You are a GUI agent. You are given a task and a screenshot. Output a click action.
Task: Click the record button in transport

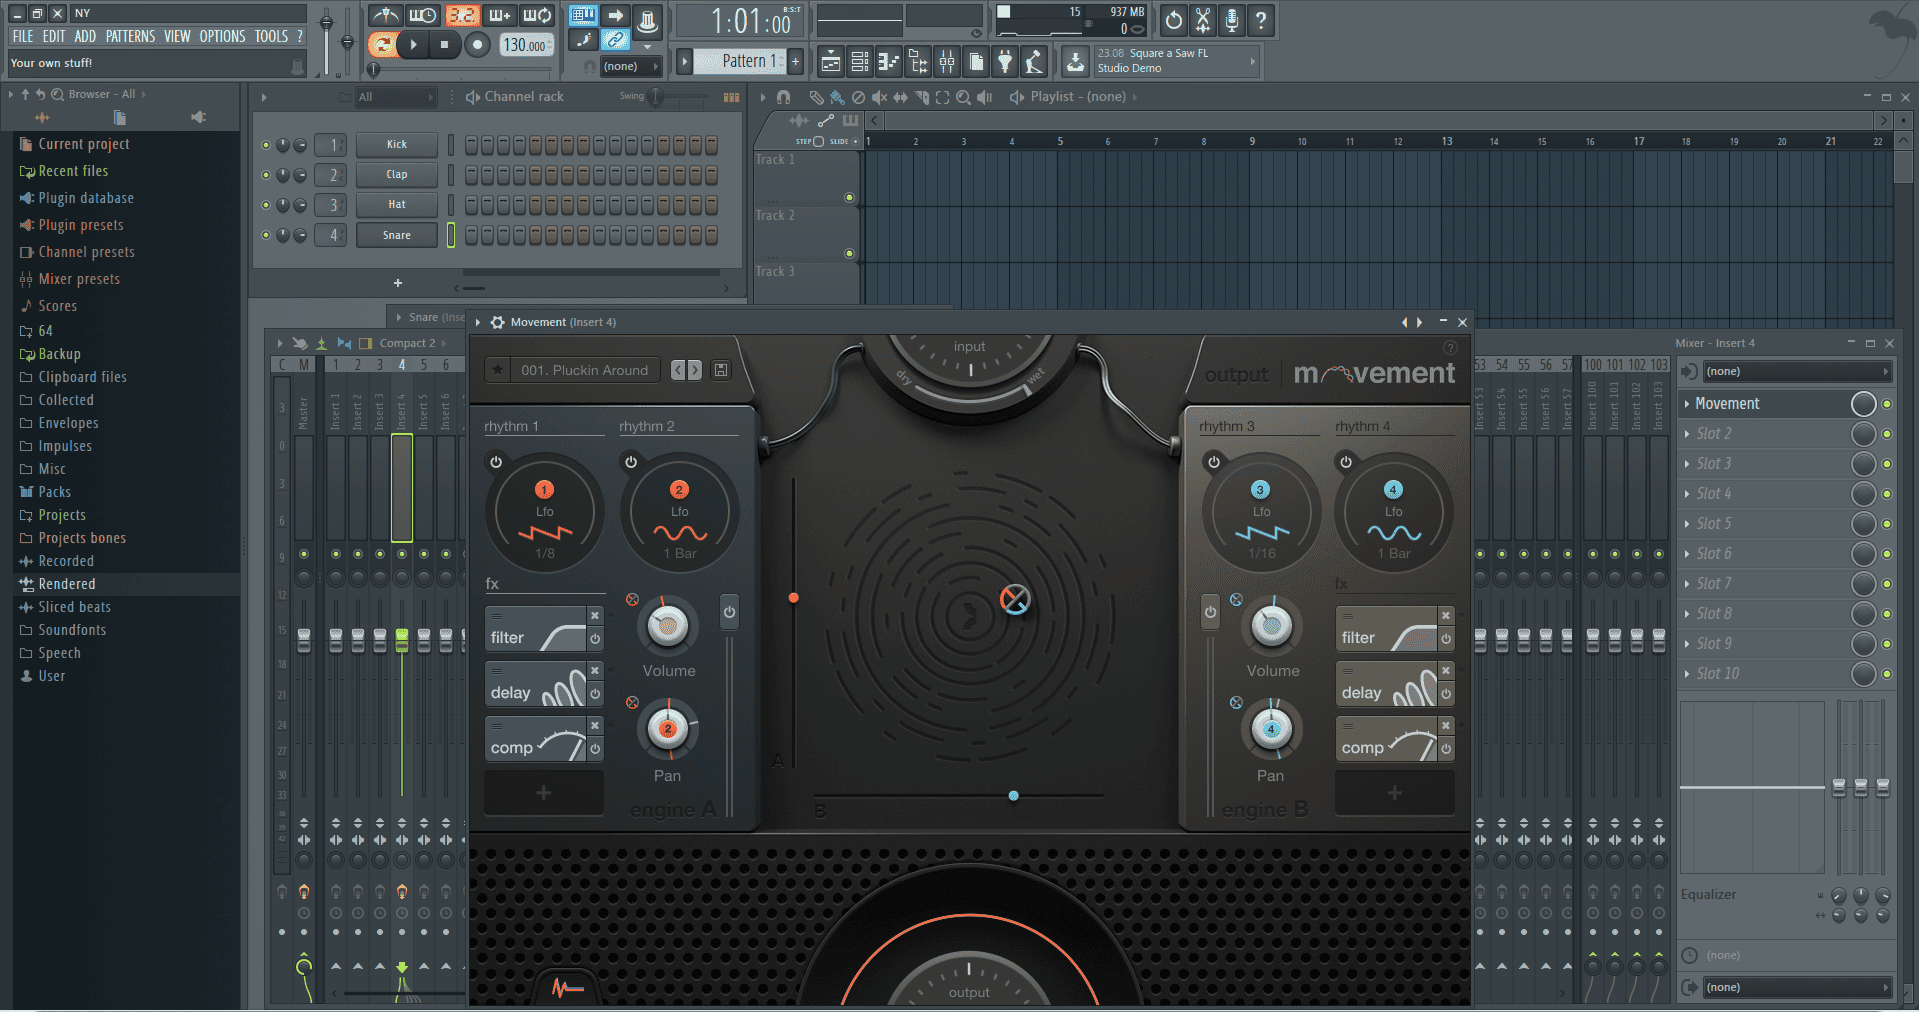477,44
